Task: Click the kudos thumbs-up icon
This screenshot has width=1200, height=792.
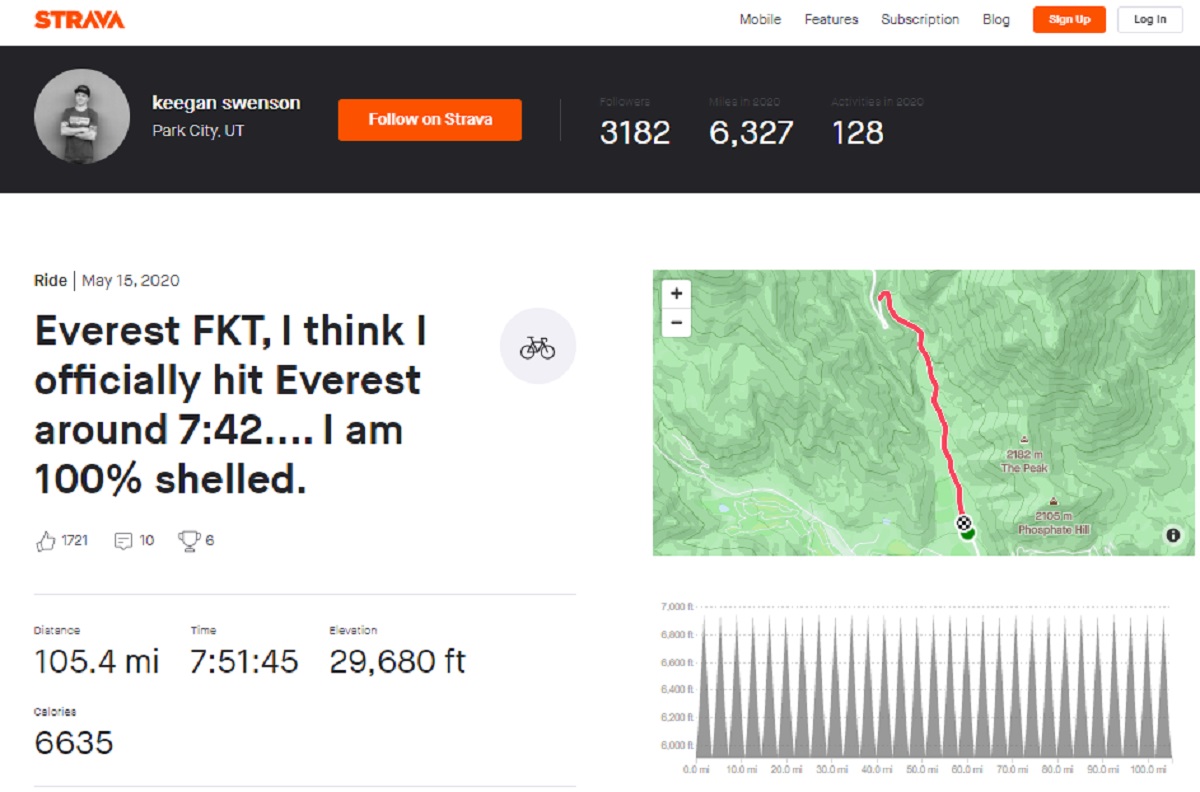Action: click(x=45, y=541)
